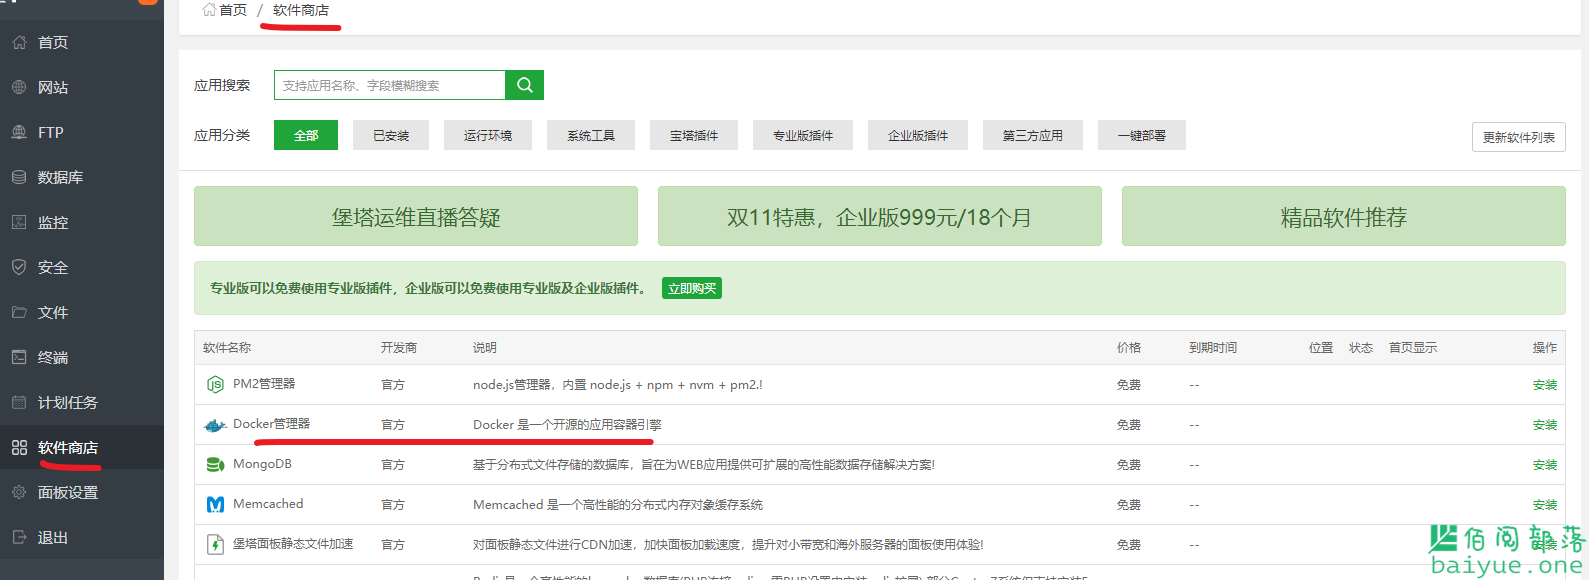Switch to 运行环境 category

pyautogui.click(x=488, y=136)
